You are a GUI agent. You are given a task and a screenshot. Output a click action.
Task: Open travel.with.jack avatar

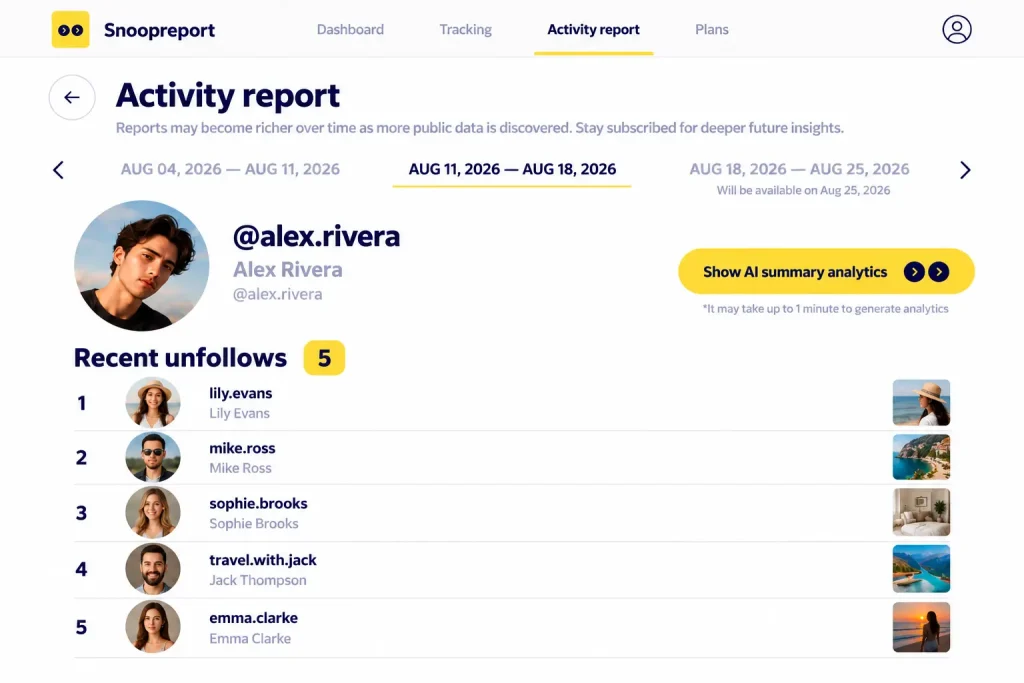click(153, 569)
